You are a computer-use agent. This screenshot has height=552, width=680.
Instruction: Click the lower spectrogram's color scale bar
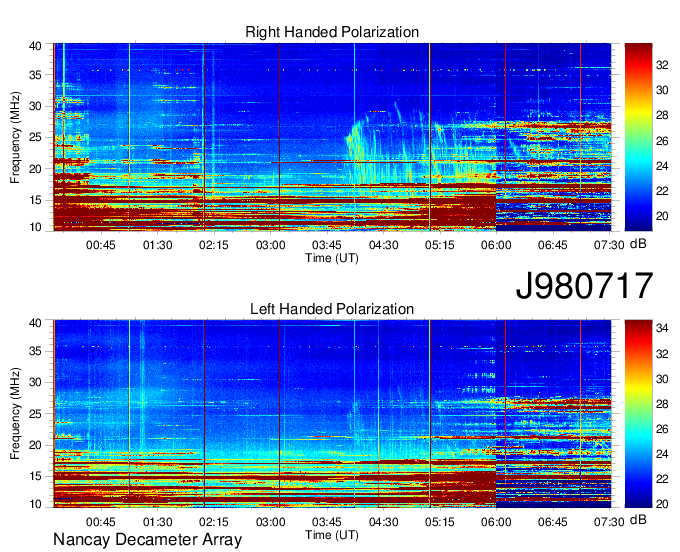[x=638, y=414]
